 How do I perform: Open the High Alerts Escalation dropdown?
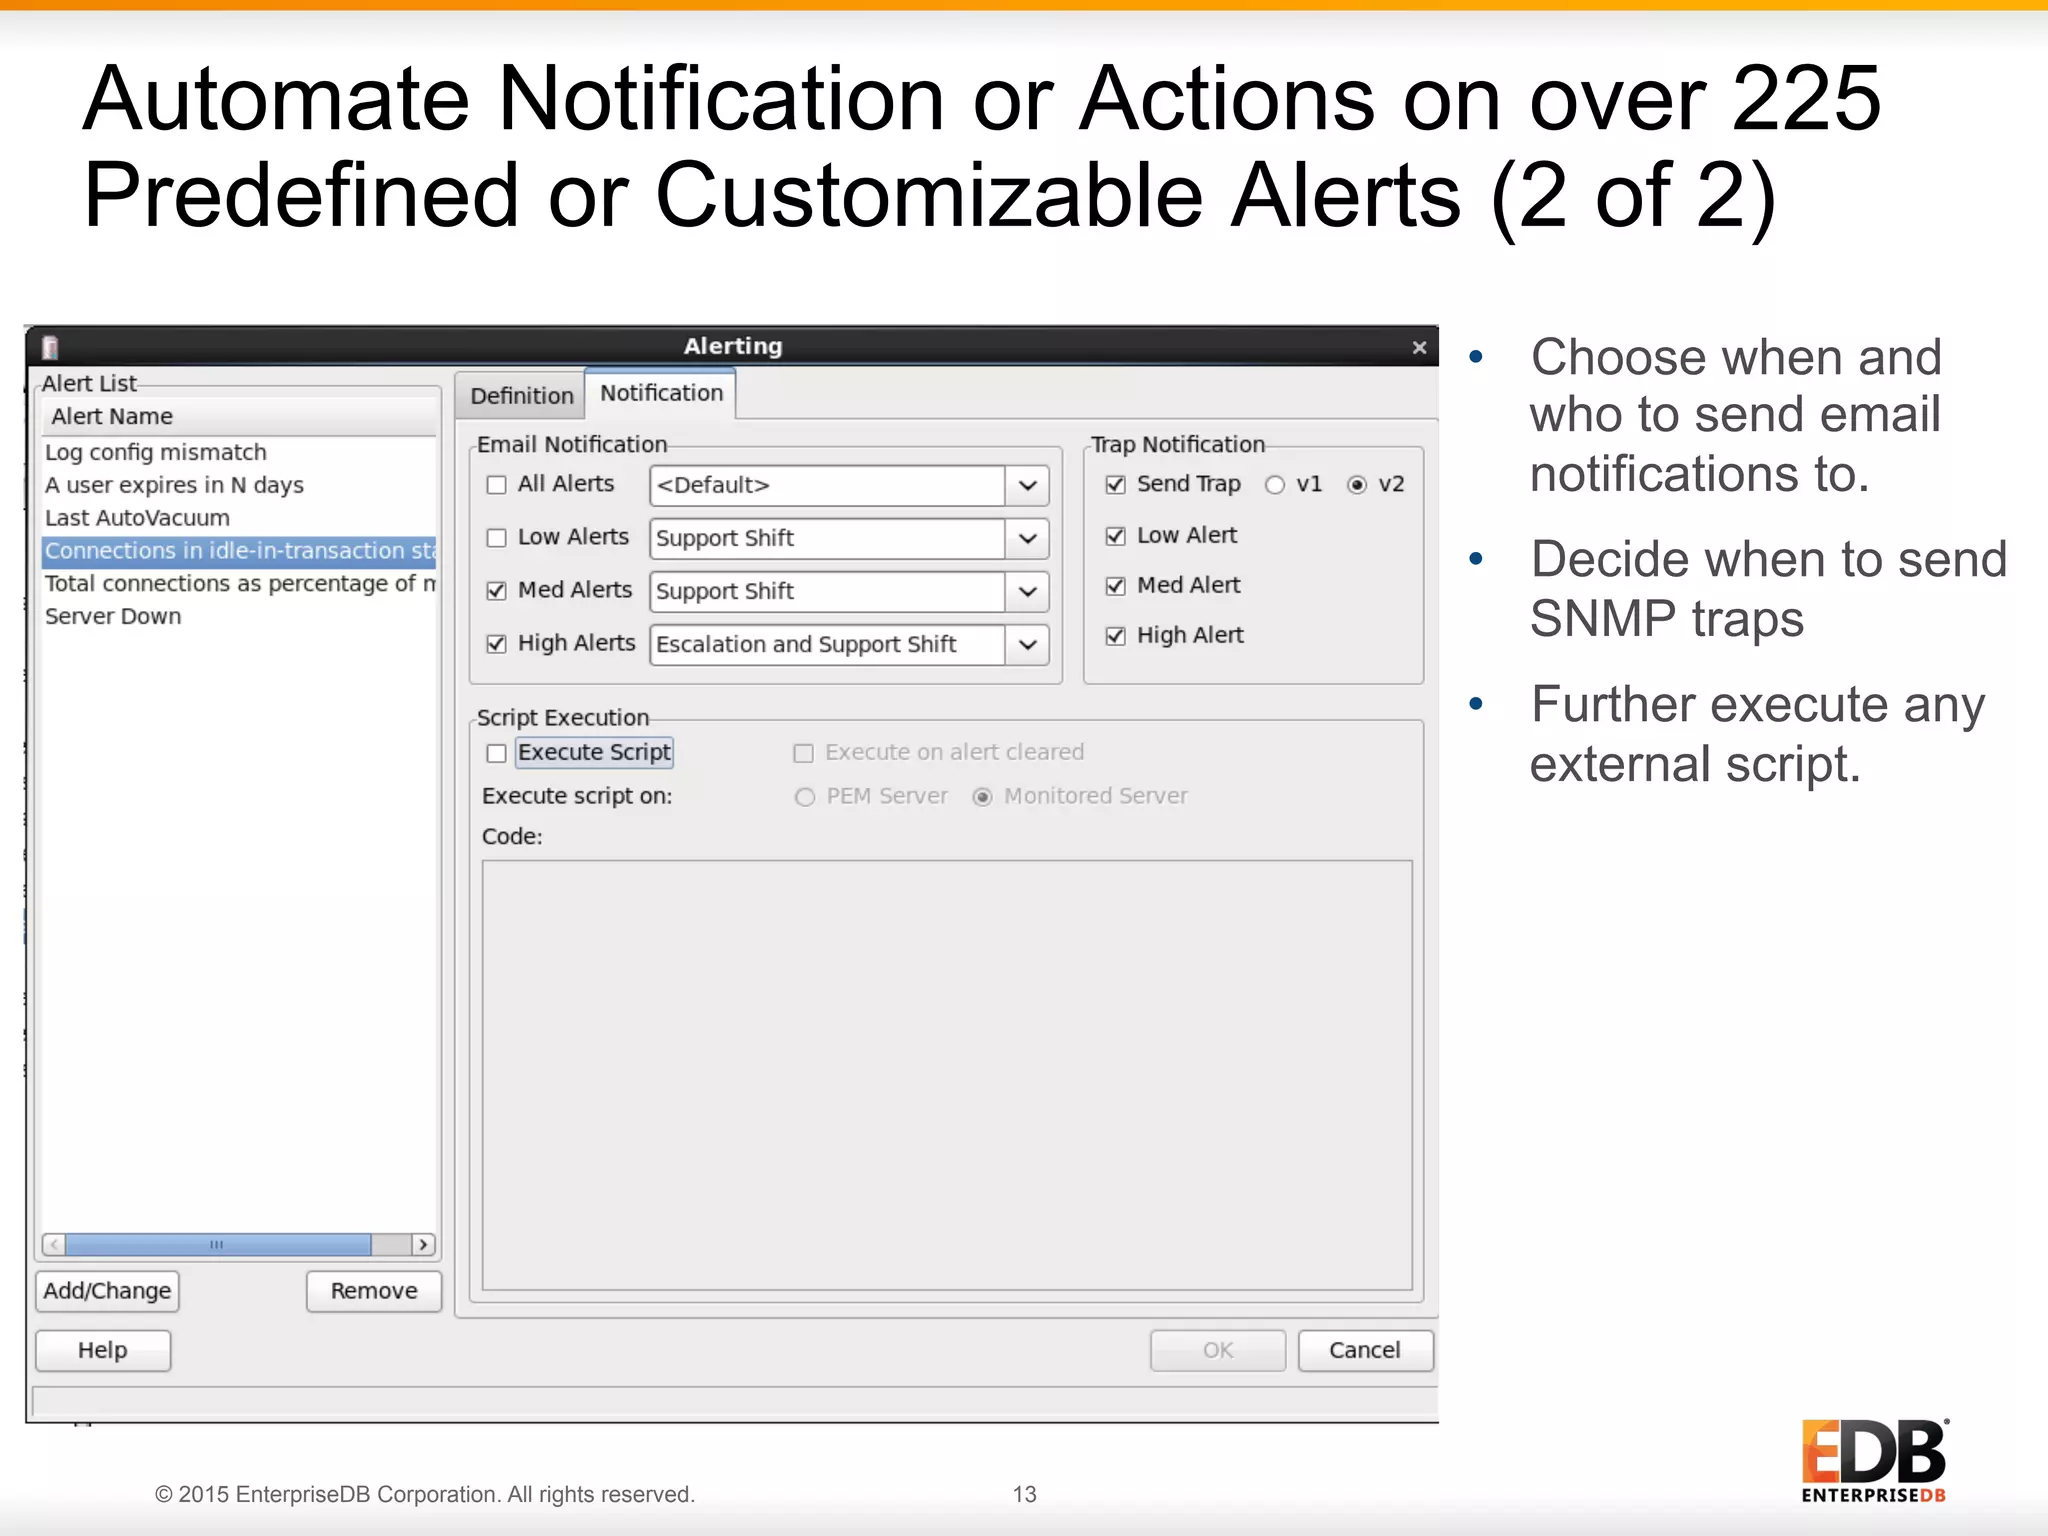[1027, 645]
